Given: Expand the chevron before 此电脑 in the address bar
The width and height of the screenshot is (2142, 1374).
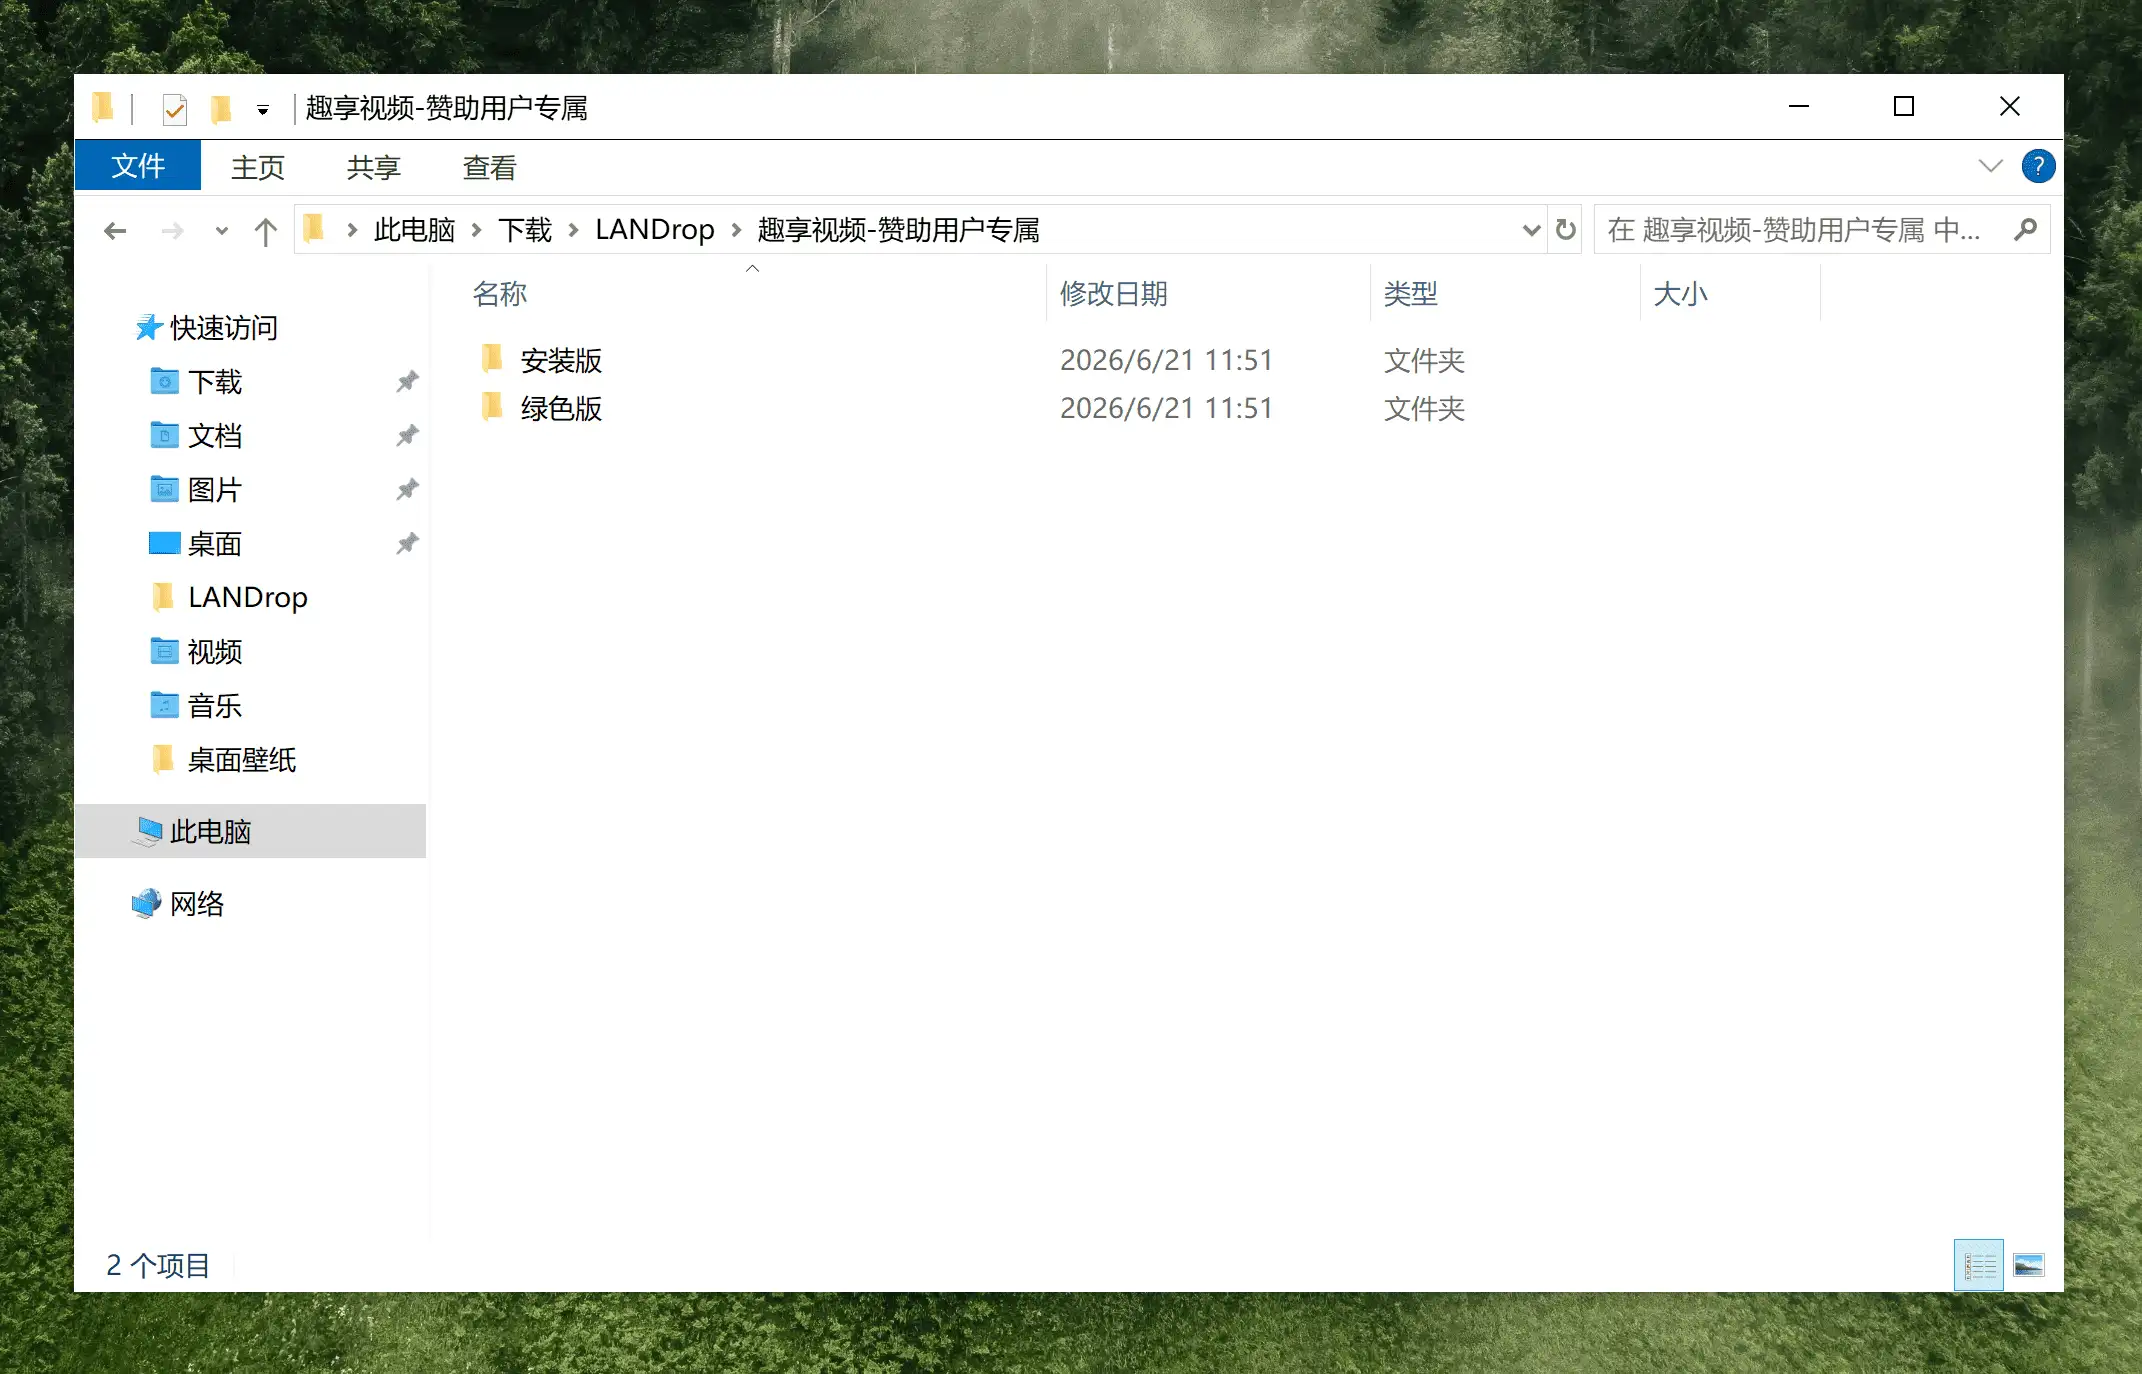Looking at the screenshot, I should tap(352, 230).
